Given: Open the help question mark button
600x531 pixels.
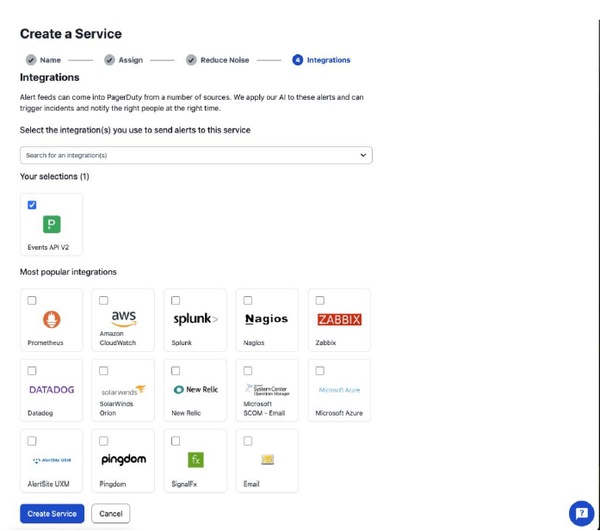Looking at the screenshot, I should point(581,513).
